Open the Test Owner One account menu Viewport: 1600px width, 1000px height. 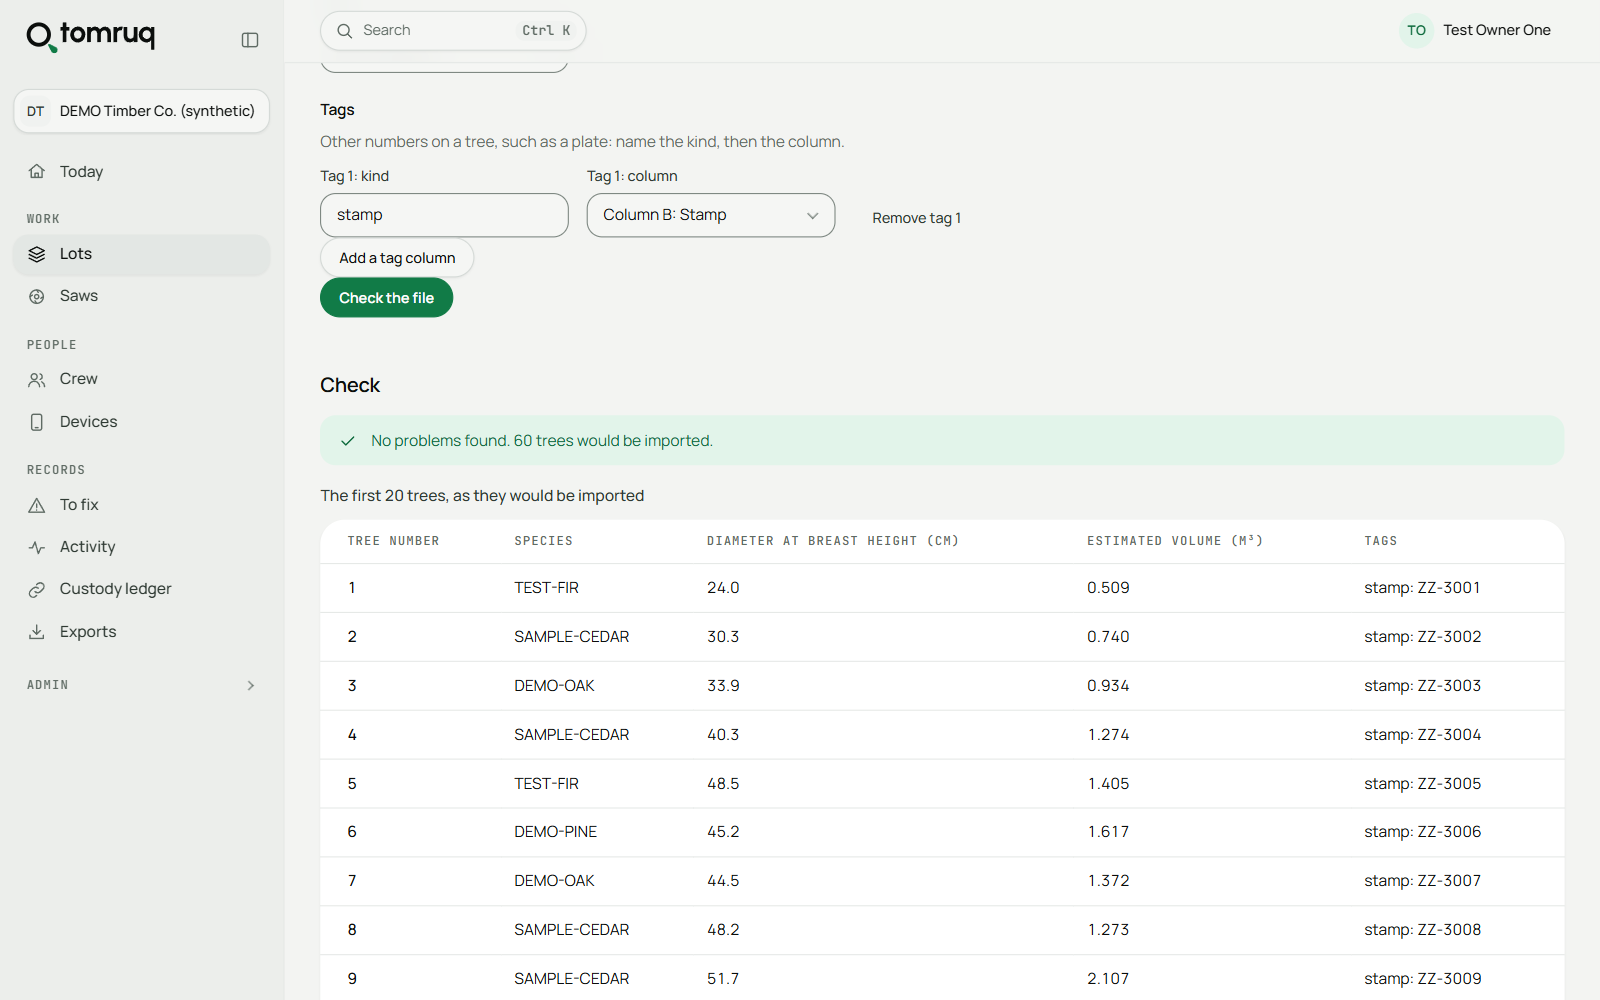(x=1475, y=31)
